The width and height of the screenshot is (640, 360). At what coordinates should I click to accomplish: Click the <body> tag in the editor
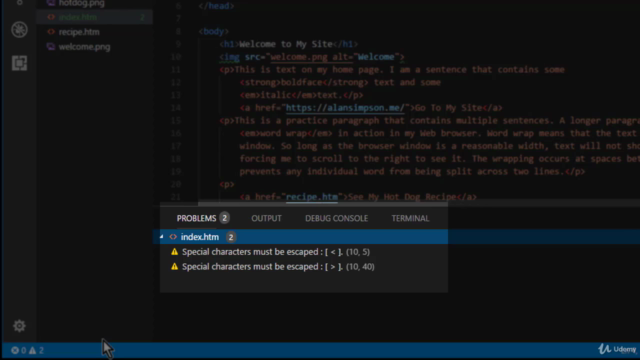(213, 31)
